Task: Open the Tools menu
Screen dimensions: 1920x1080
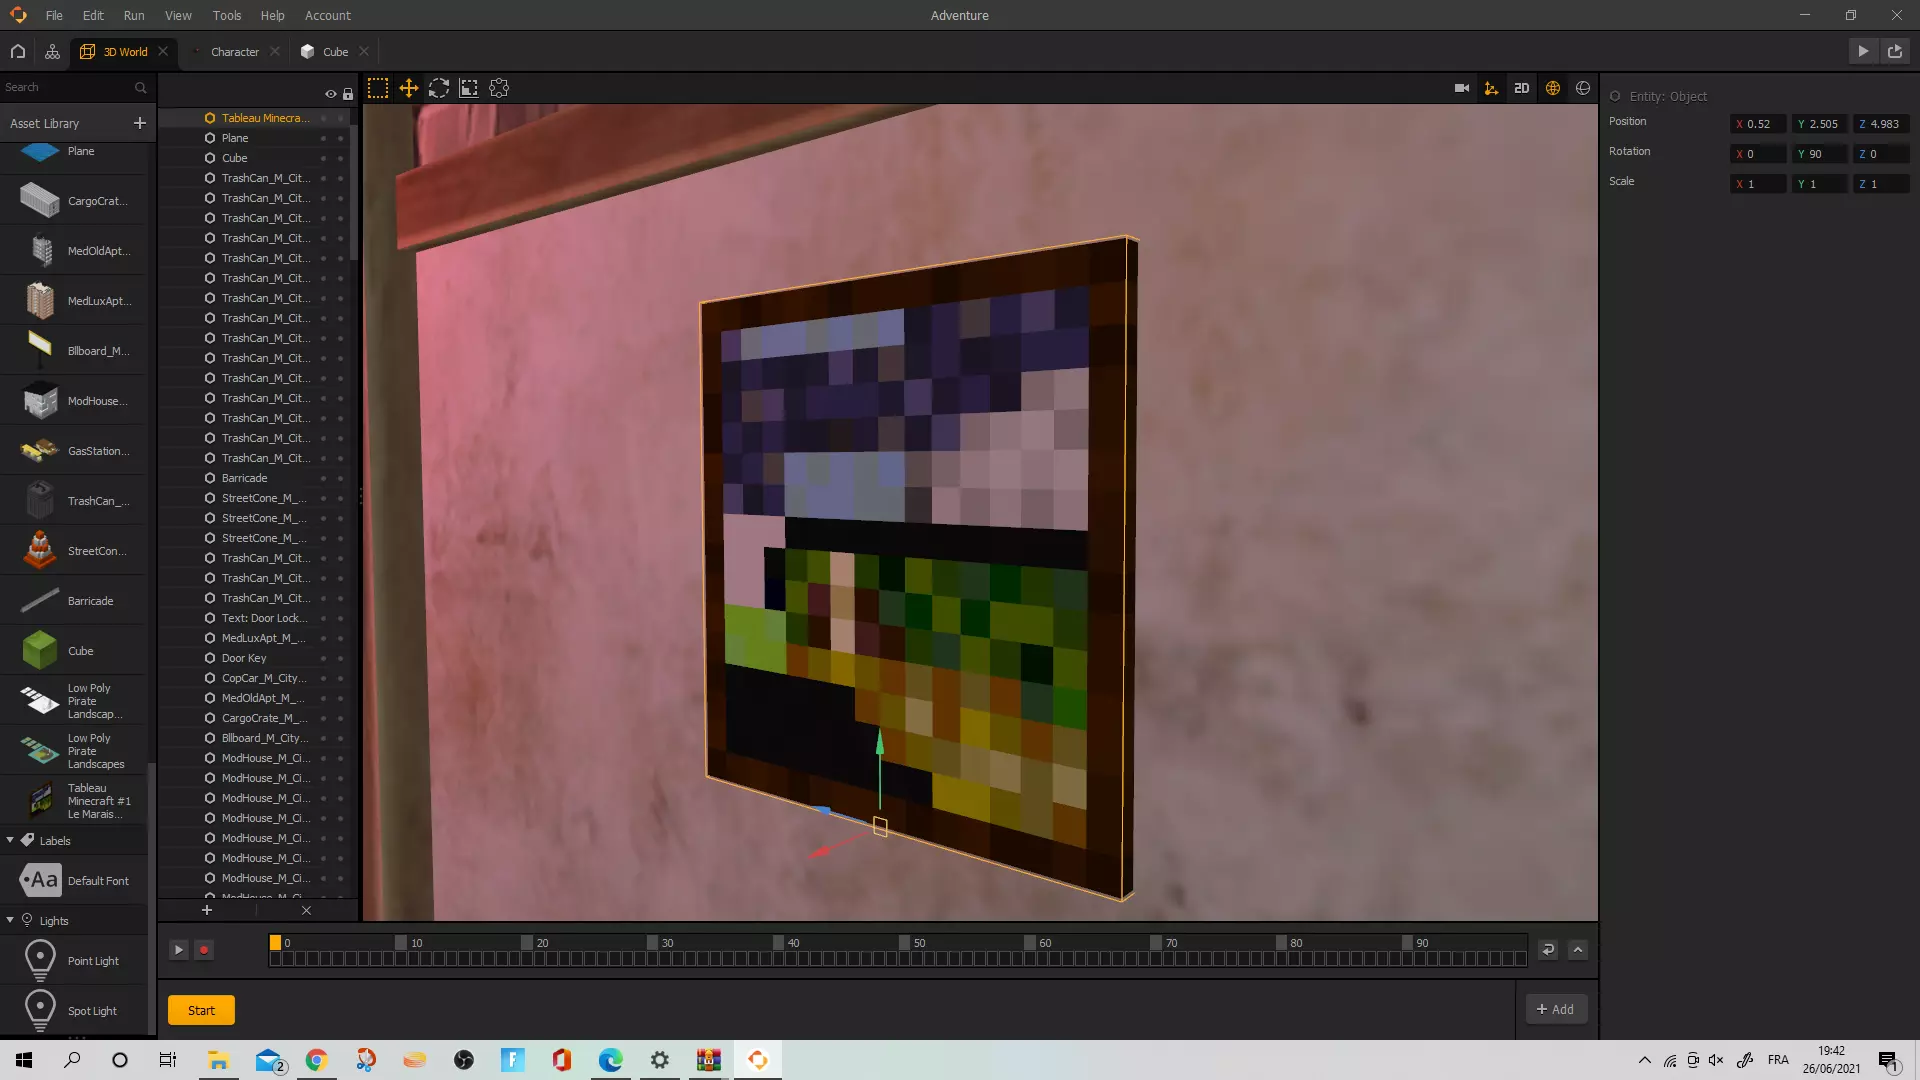Action: [226, 15]
